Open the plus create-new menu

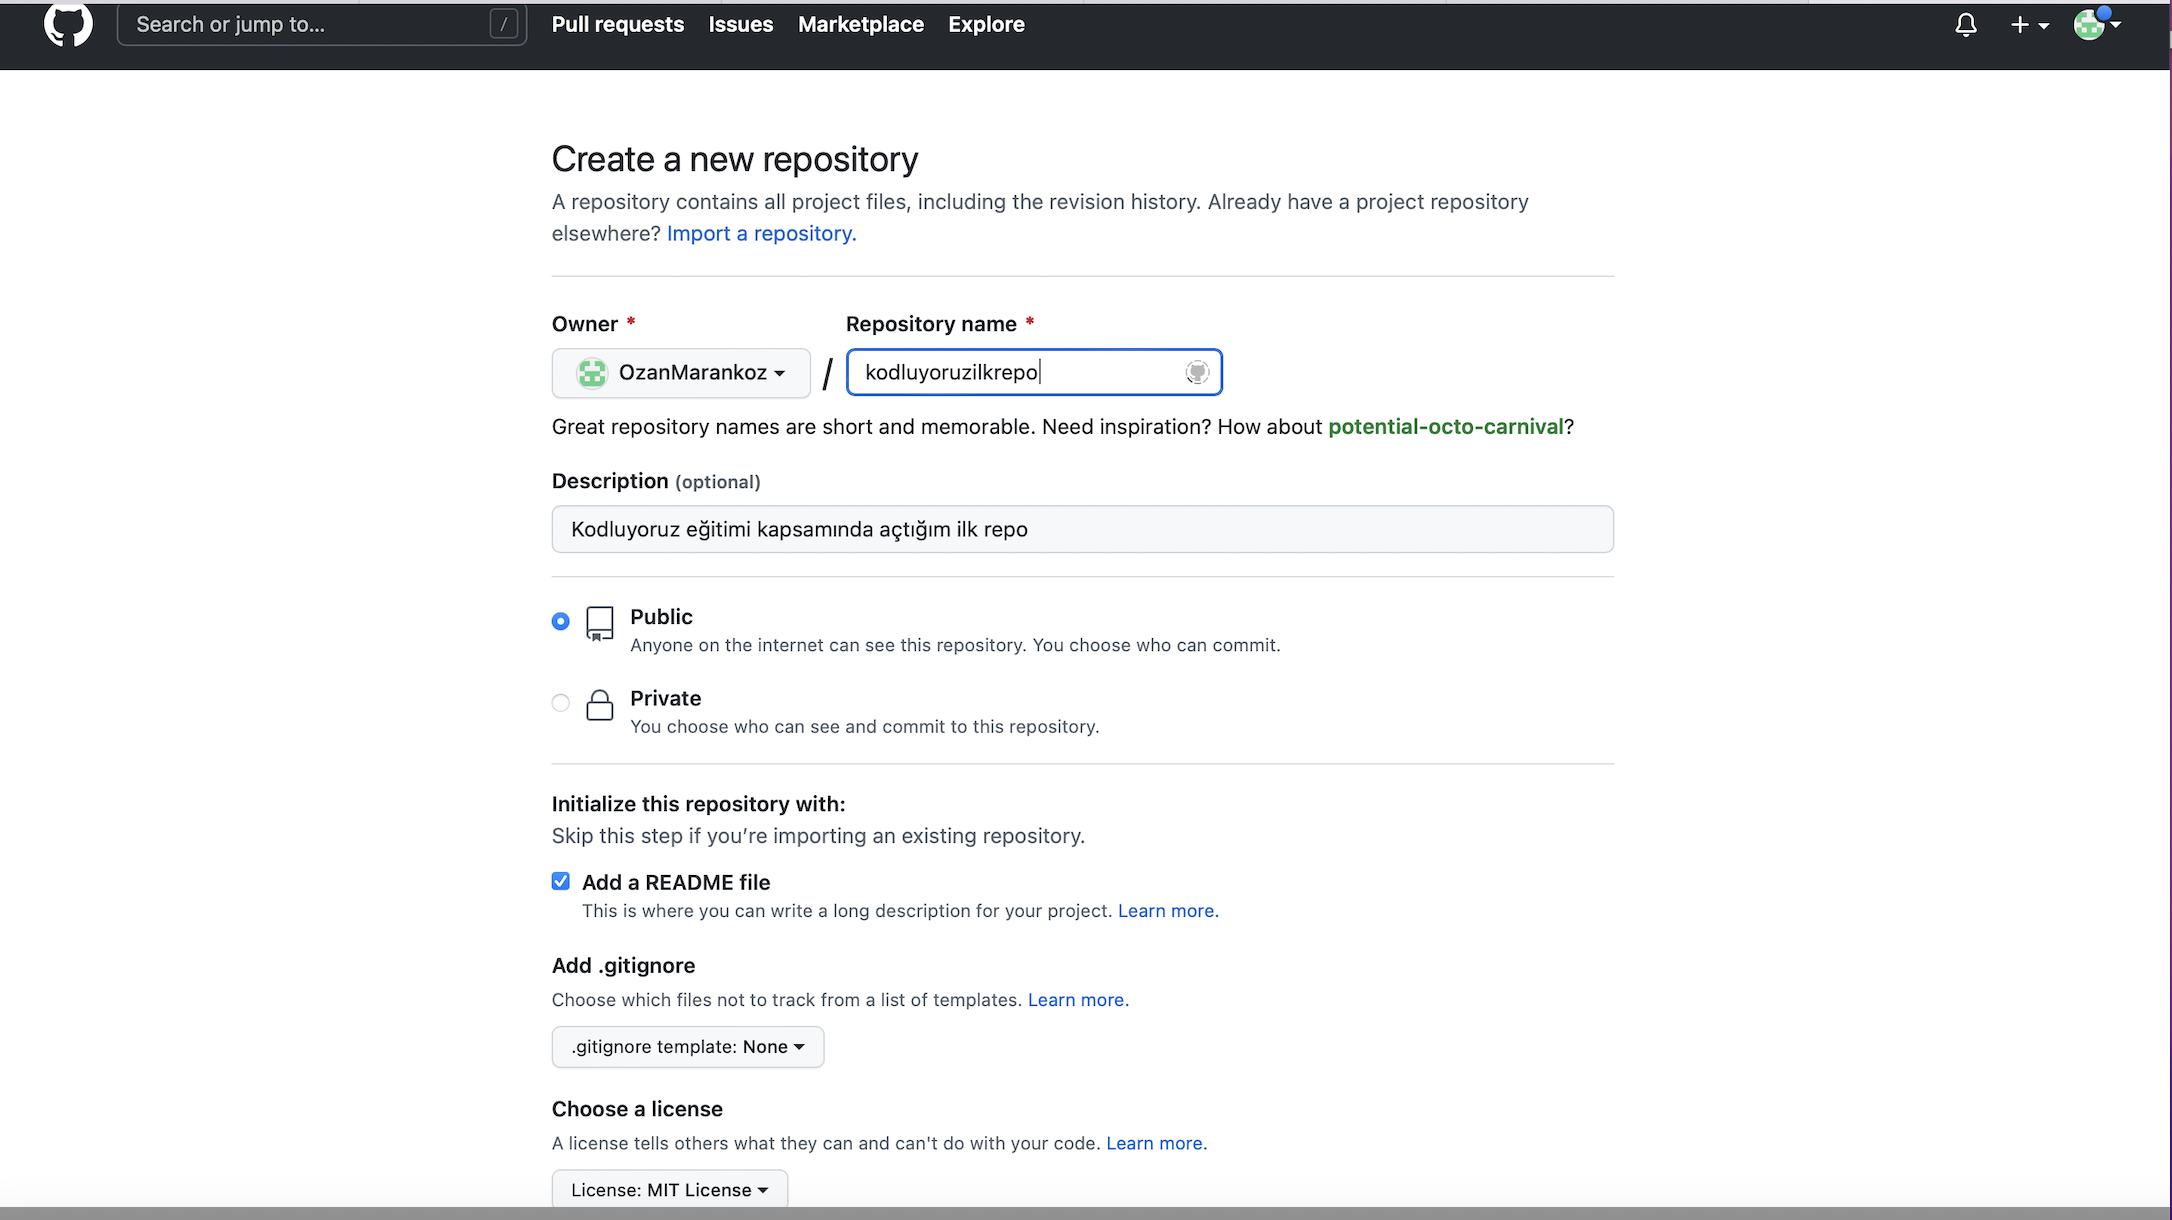[2030, 25]
